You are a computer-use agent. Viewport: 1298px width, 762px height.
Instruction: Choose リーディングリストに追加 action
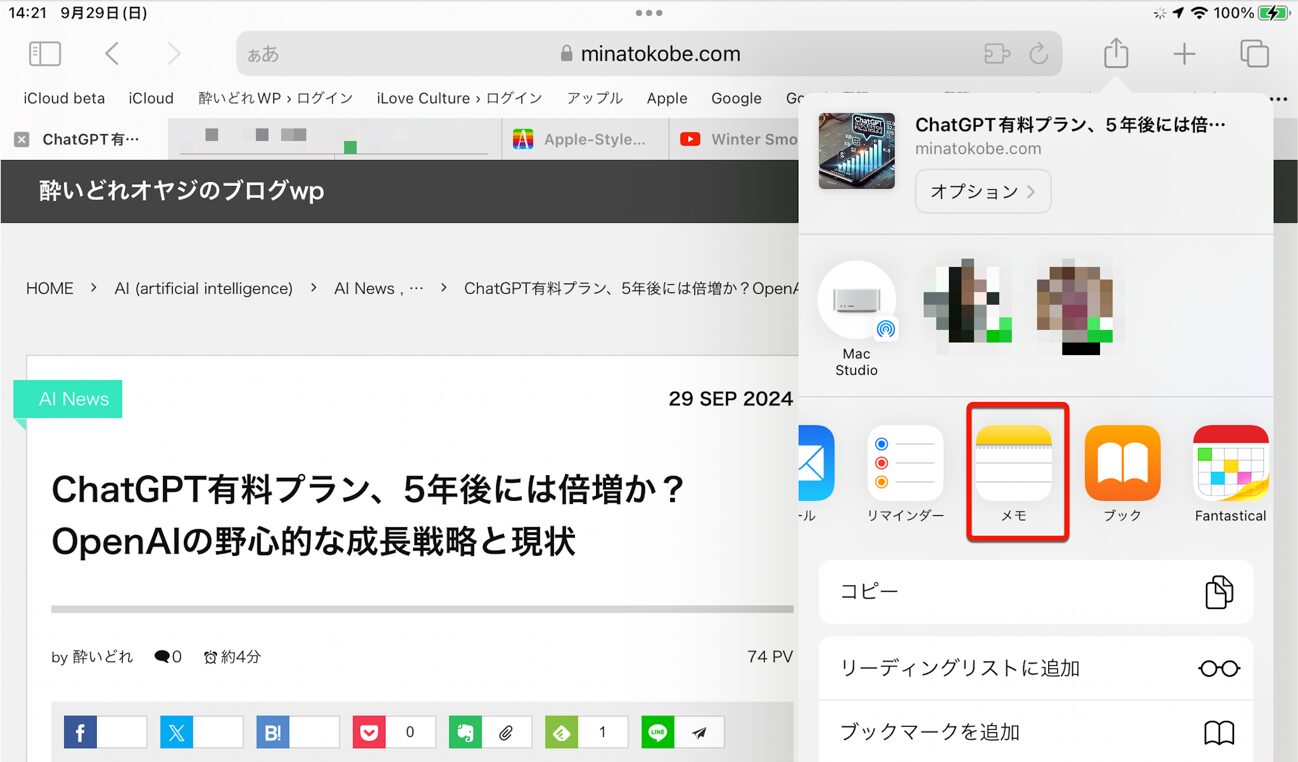pyautogui.click(x=1035, y=668)
